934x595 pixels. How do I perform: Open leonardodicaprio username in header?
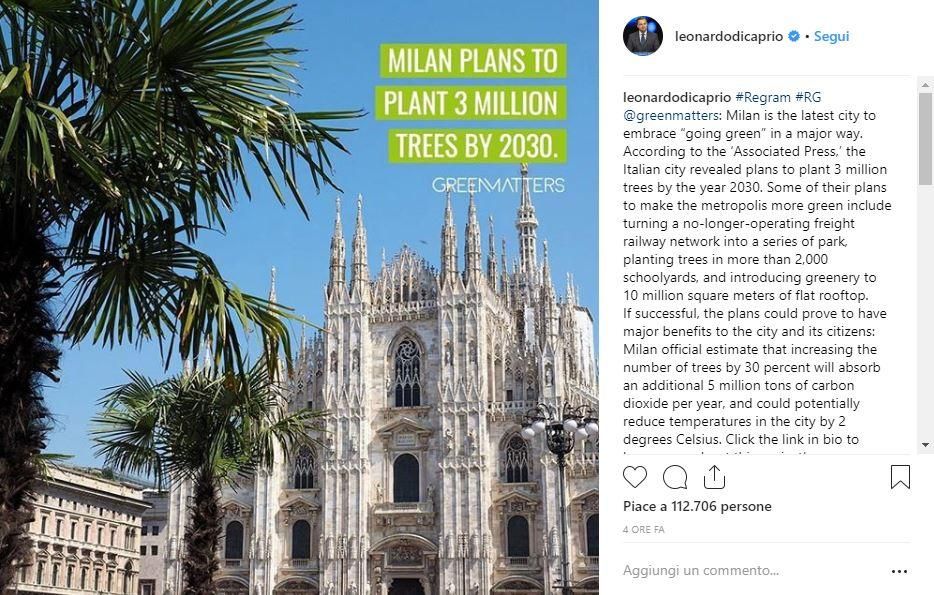click(729, 36)
